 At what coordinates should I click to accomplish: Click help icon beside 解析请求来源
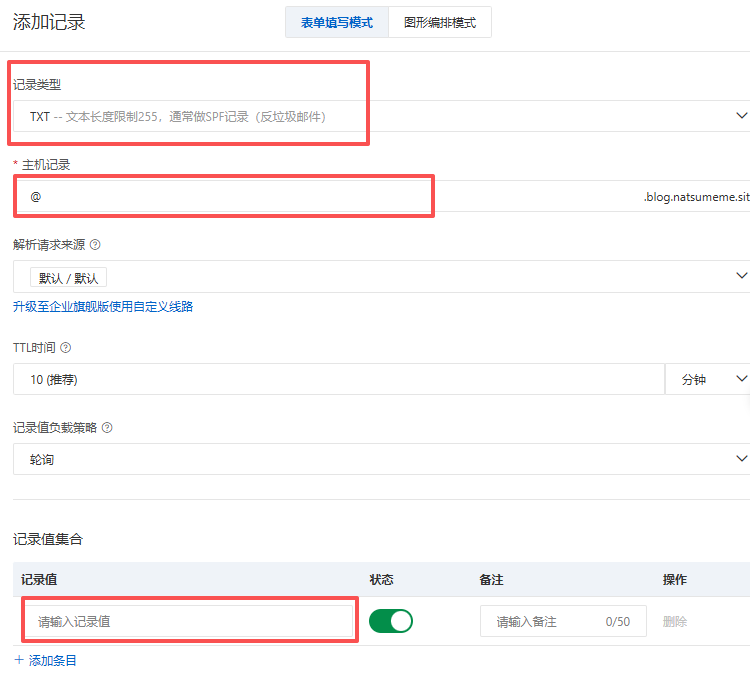96,244
